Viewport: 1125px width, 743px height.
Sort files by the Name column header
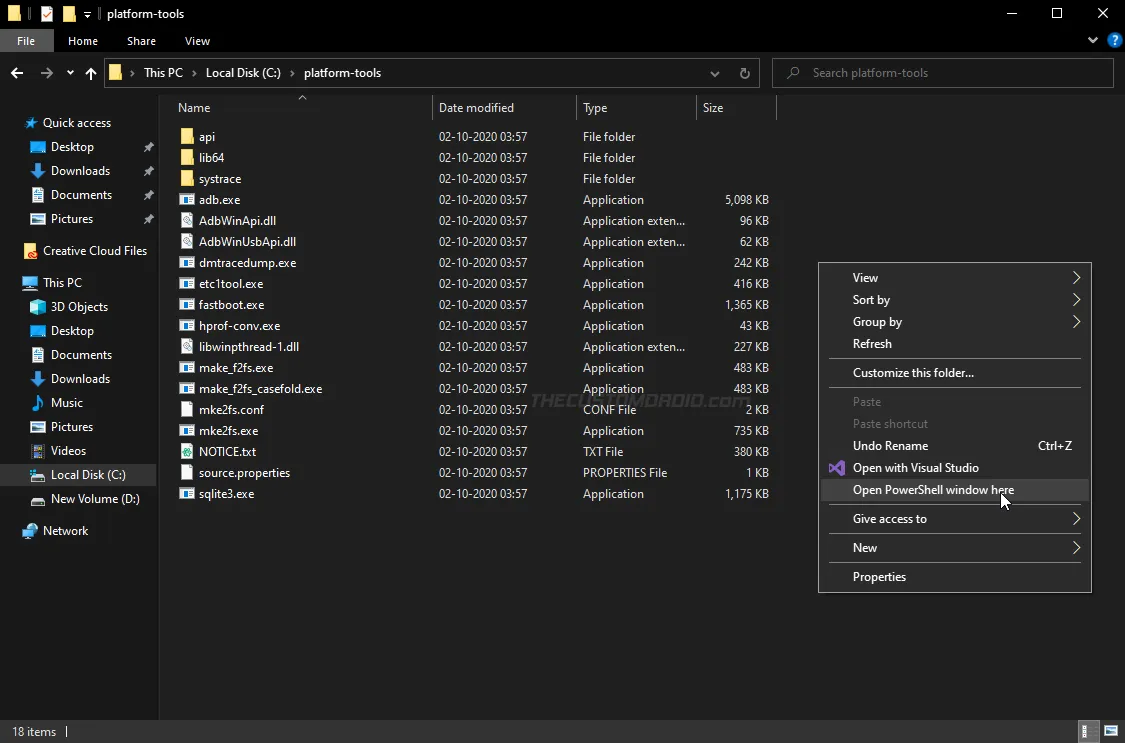[193, 107]
